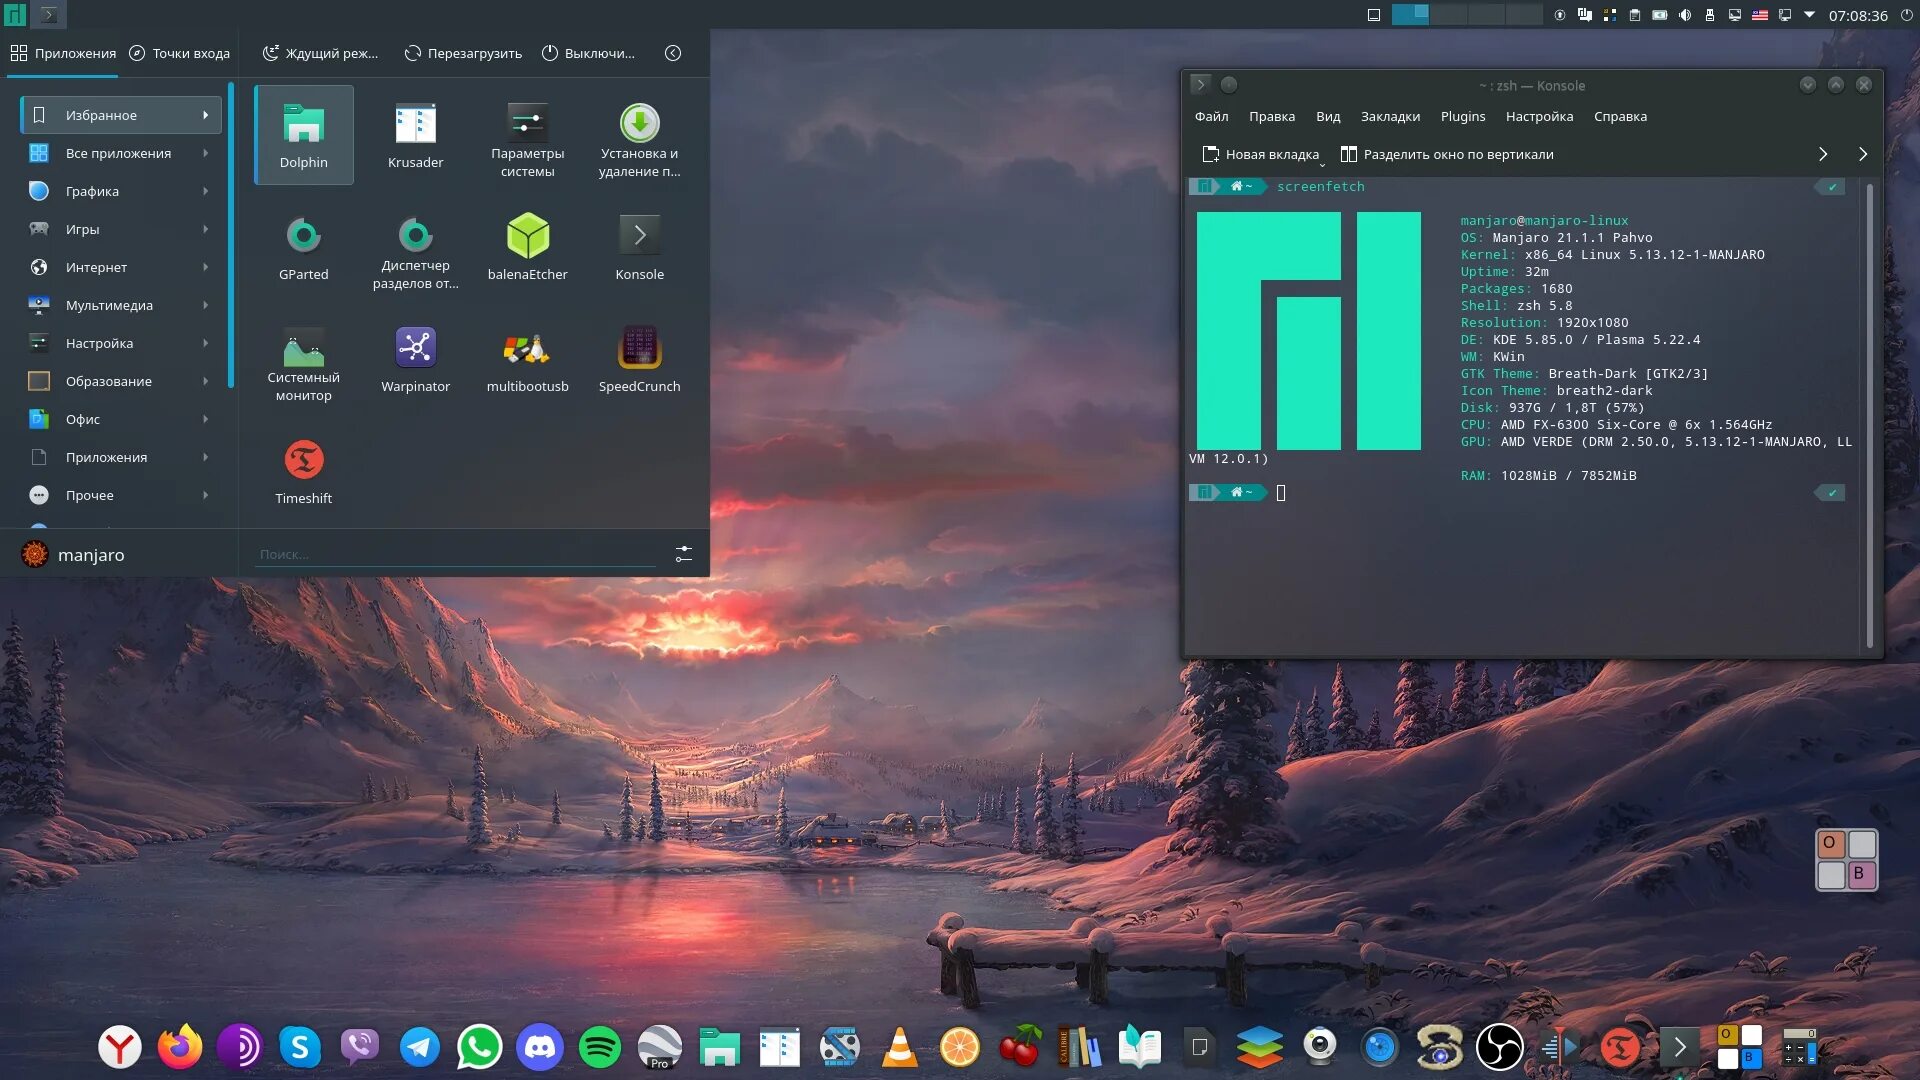Expand the Интернет category arrow
Image resolution: width=1920 pixels, height=1080 pixels.
205,267
